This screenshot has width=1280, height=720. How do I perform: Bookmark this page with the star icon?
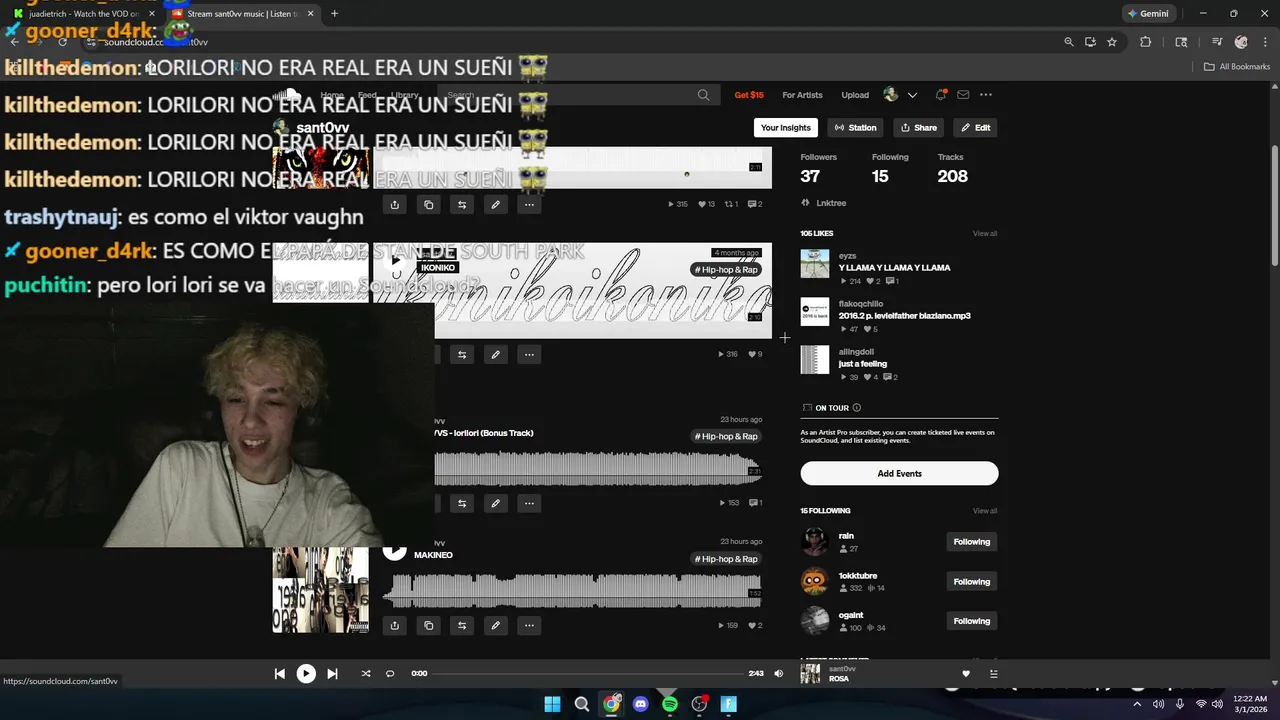click(x=1112, y=42)
